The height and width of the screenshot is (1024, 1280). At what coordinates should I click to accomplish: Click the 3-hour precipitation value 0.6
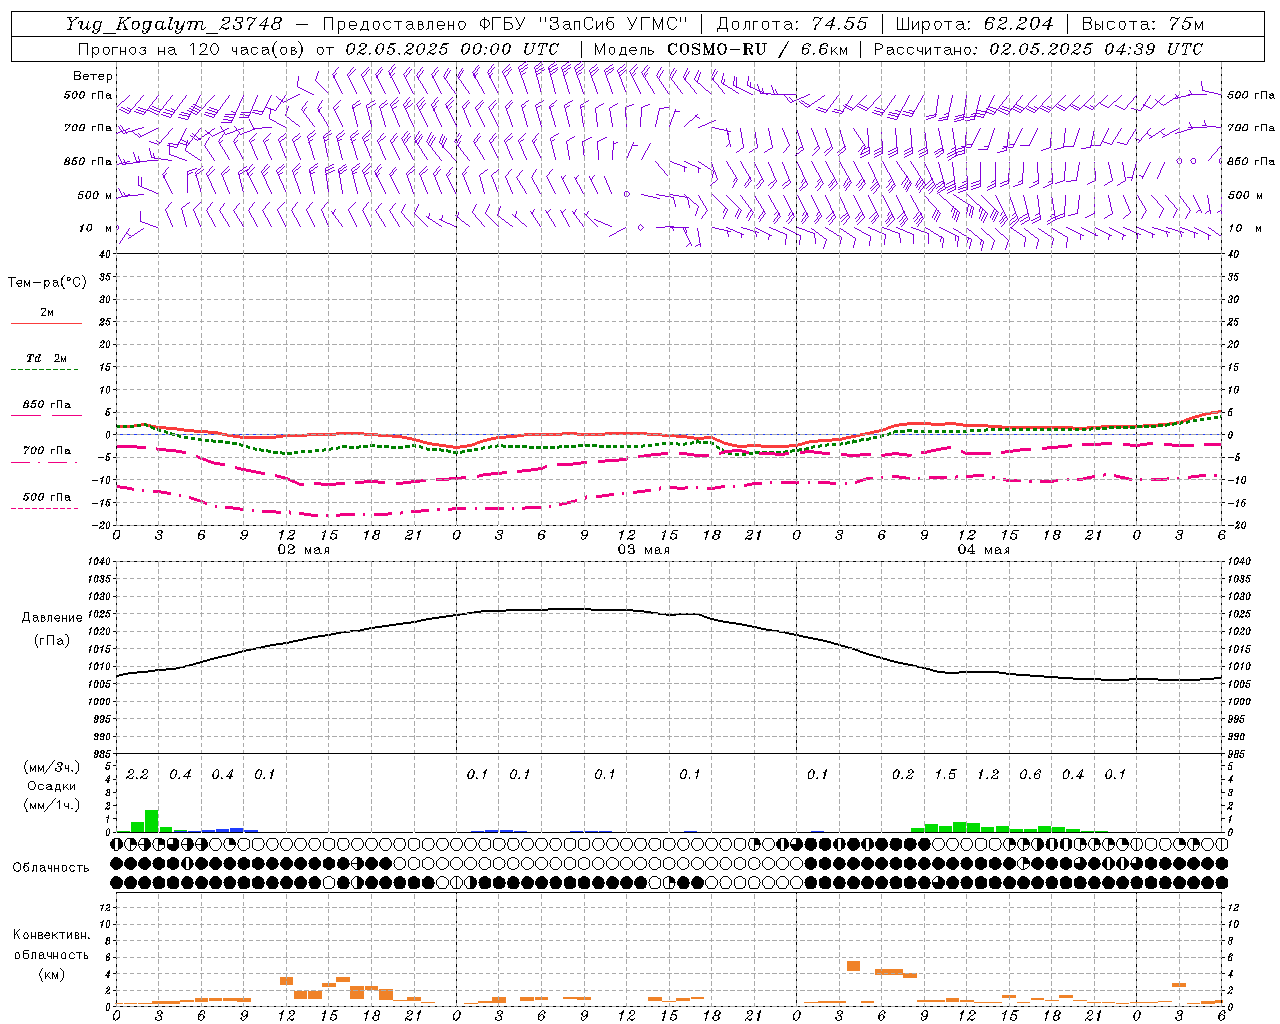[x=1030, y=775]
